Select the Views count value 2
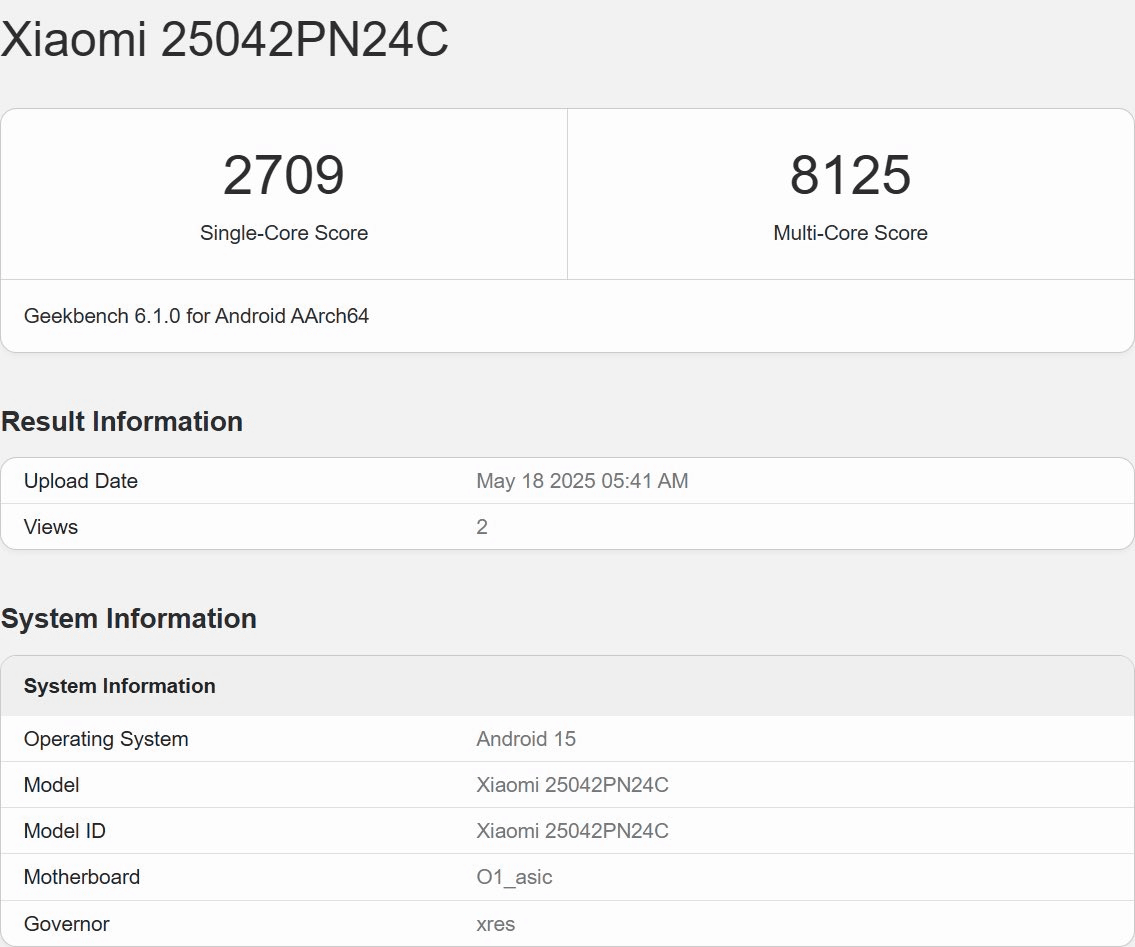Image resolution: width=1135 pixels, height=947 pixels. [482, 527]
